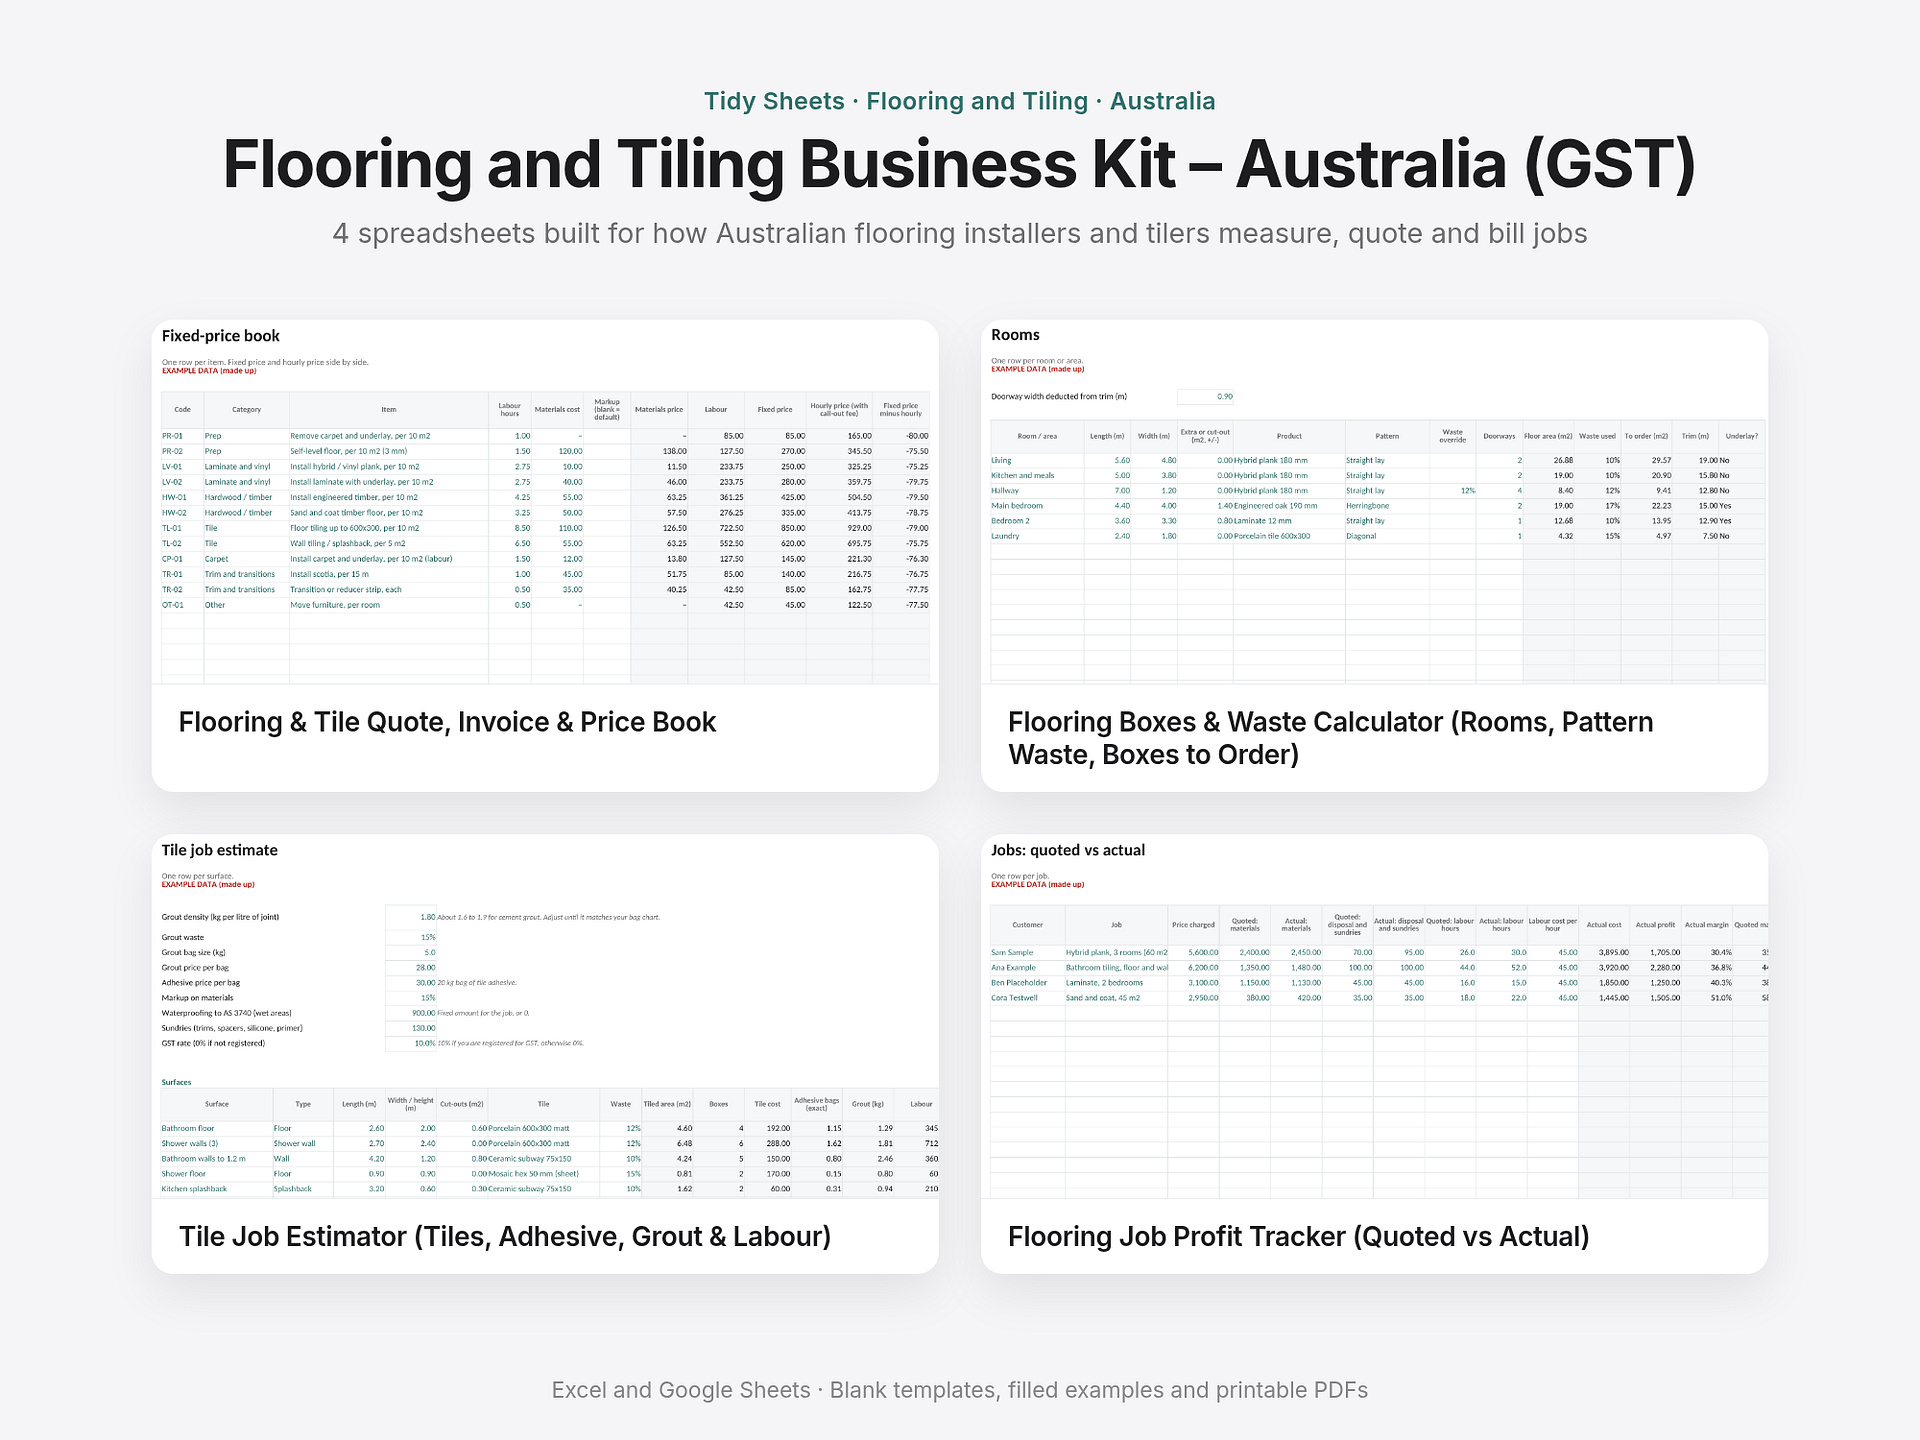Viewport: 1920px width, 1440px height.
Task: Open the Rooms spreadsheet thumbnail
Action: click(1374, 502)
